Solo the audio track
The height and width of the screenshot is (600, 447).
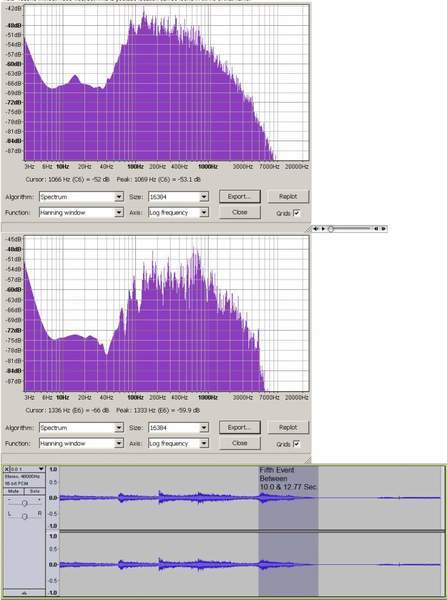[34, 491]
